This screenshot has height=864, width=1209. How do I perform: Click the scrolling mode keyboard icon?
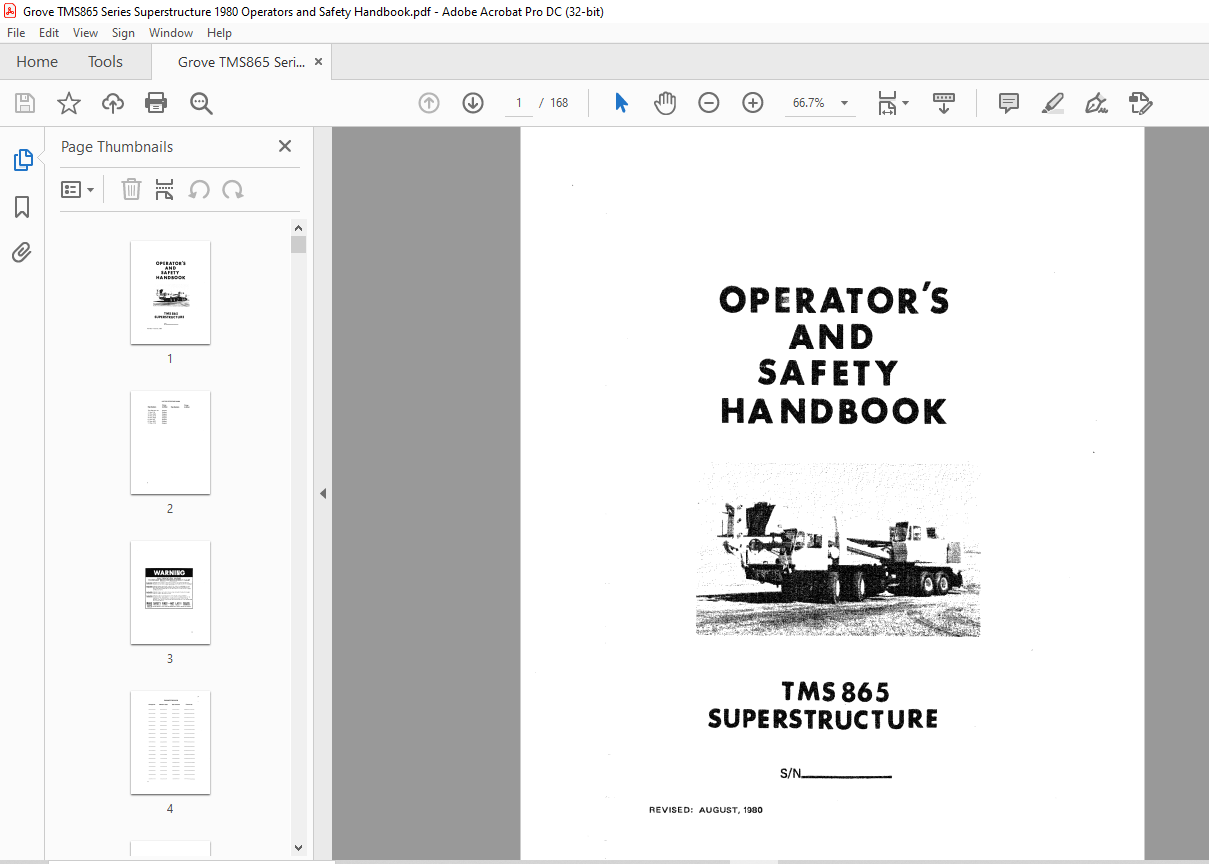[x=944, y=103]
